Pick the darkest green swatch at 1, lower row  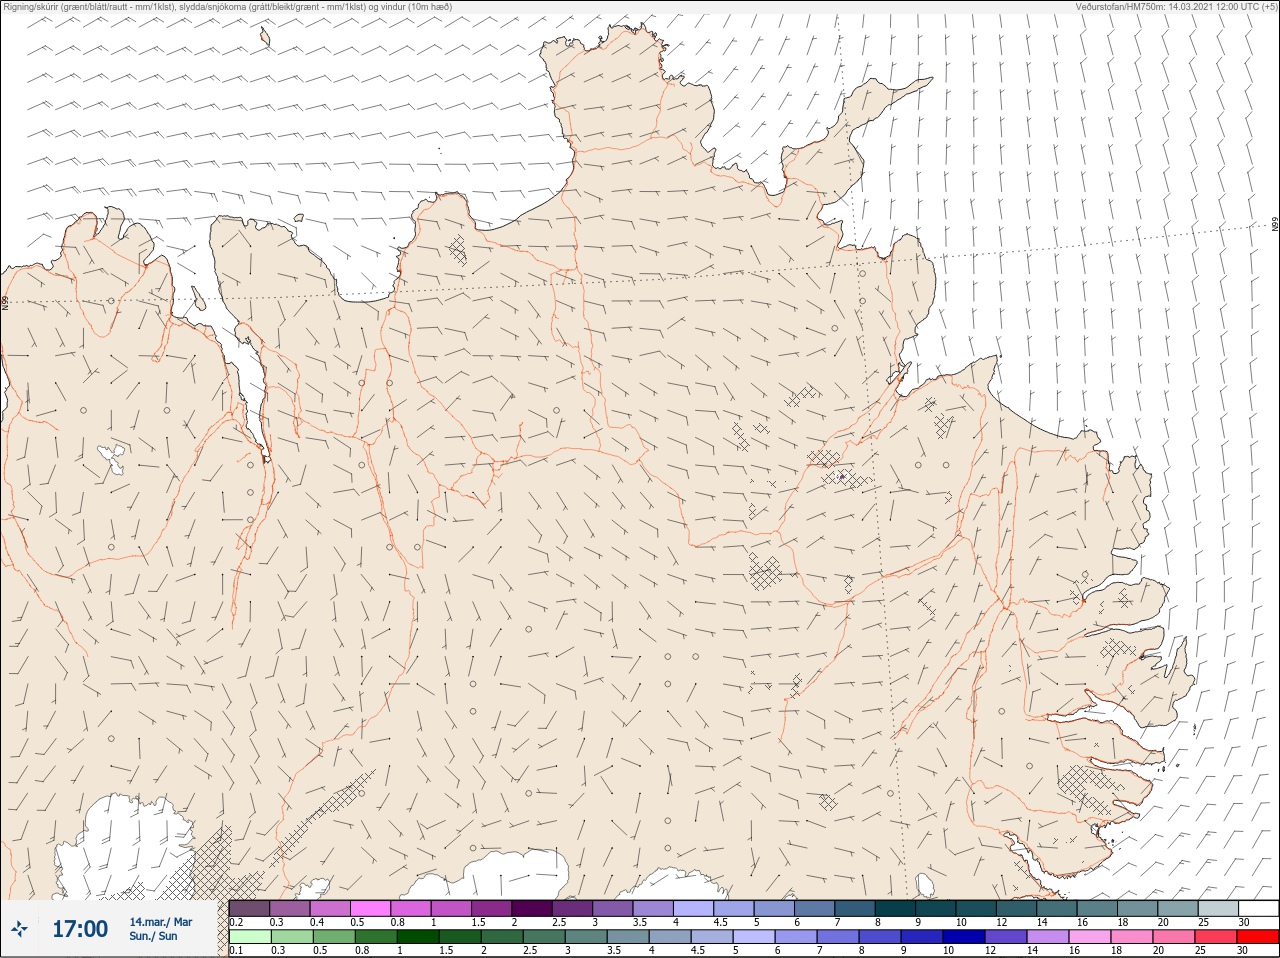tap(418, 937)
